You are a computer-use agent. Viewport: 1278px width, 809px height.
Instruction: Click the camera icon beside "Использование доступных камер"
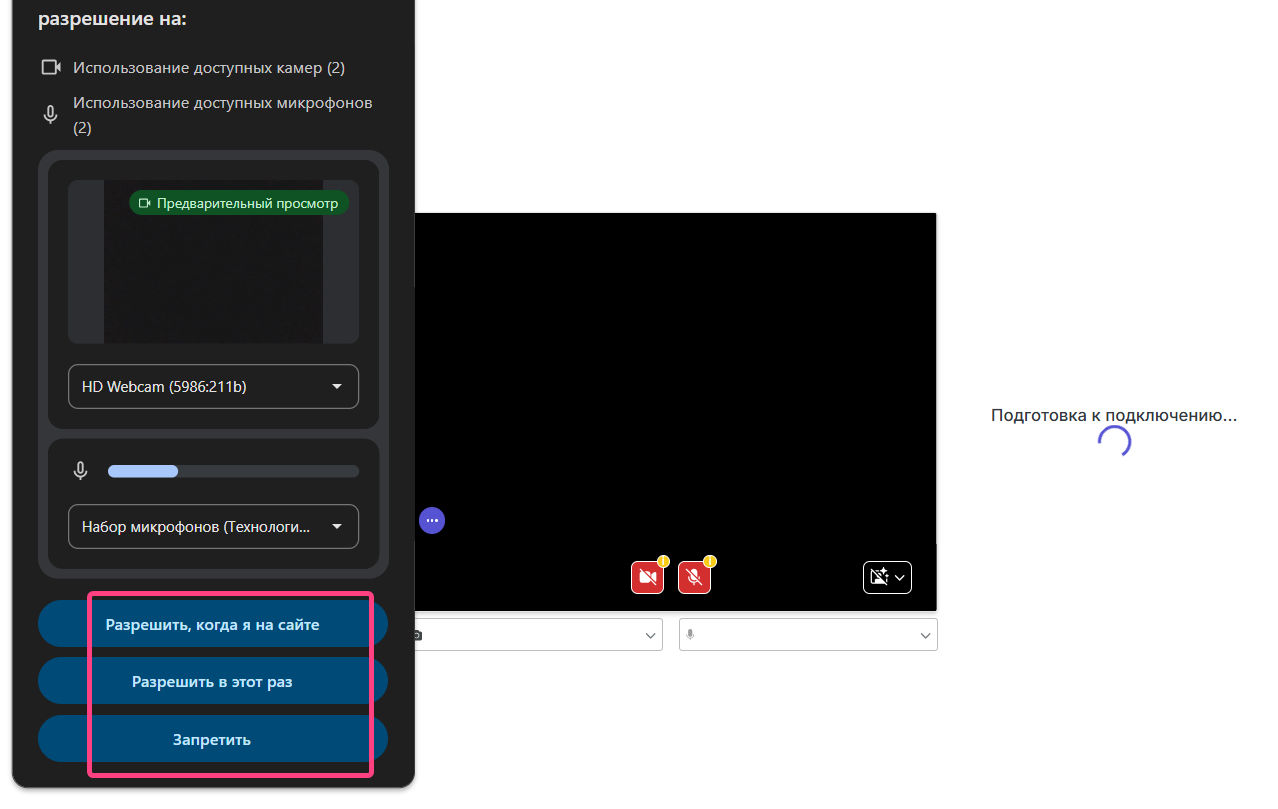[51, 68]
